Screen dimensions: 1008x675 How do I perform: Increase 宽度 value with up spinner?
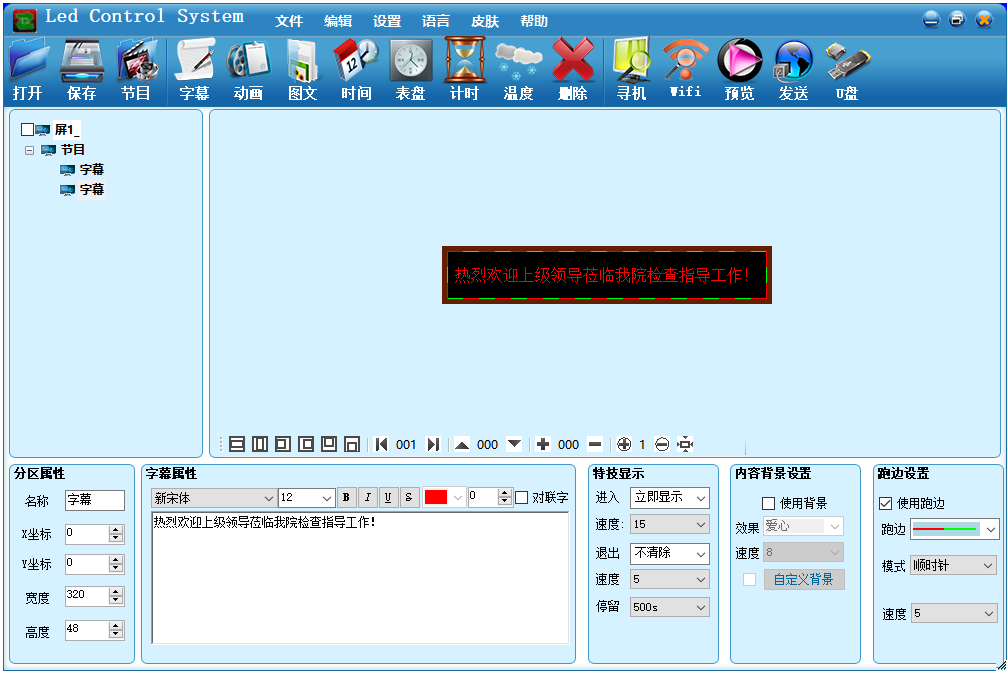point(116,592)
